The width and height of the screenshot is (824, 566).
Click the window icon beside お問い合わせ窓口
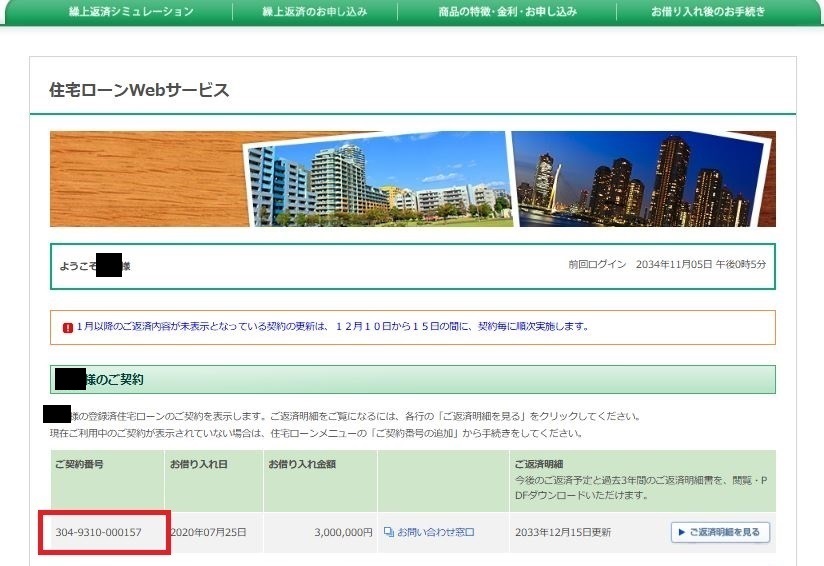(x=389, y=533)
